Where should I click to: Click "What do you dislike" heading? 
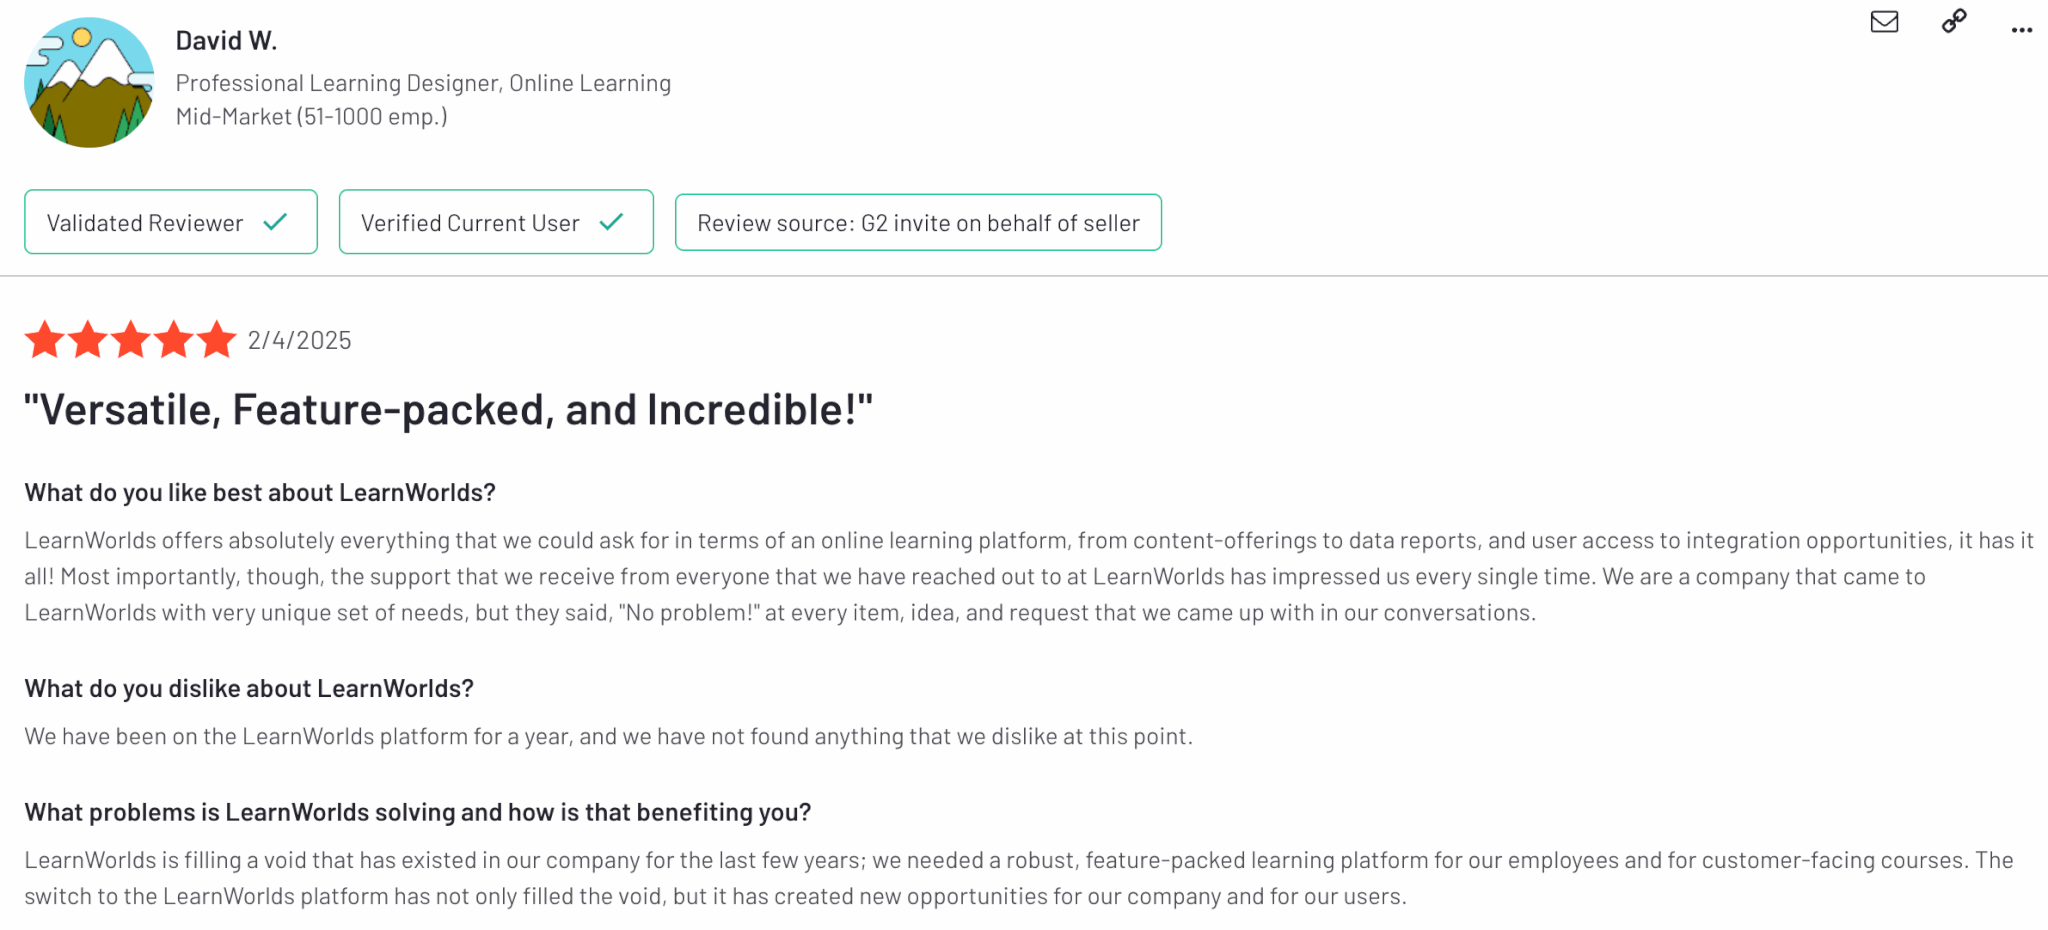(x=249, y=689)
